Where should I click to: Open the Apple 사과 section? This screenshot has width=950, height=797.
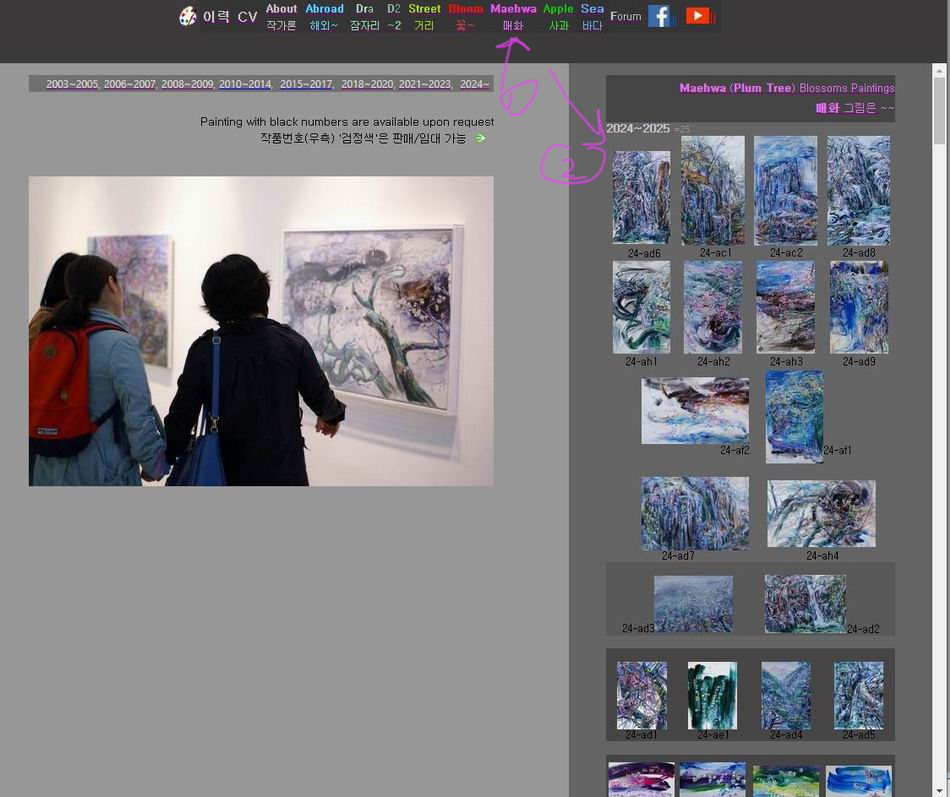558,17
